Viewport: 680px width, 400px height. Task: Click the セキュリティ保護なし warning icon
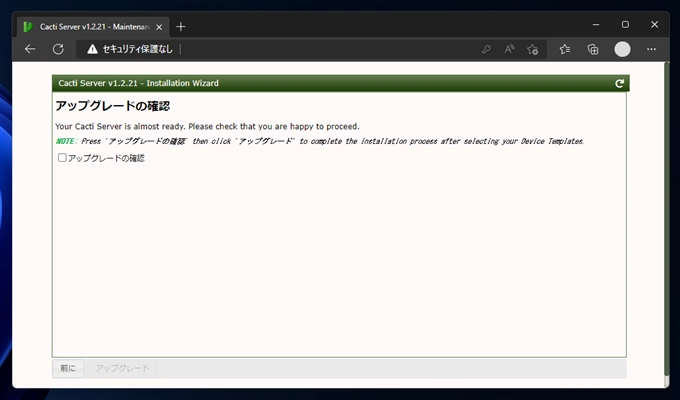click(92, 49)
